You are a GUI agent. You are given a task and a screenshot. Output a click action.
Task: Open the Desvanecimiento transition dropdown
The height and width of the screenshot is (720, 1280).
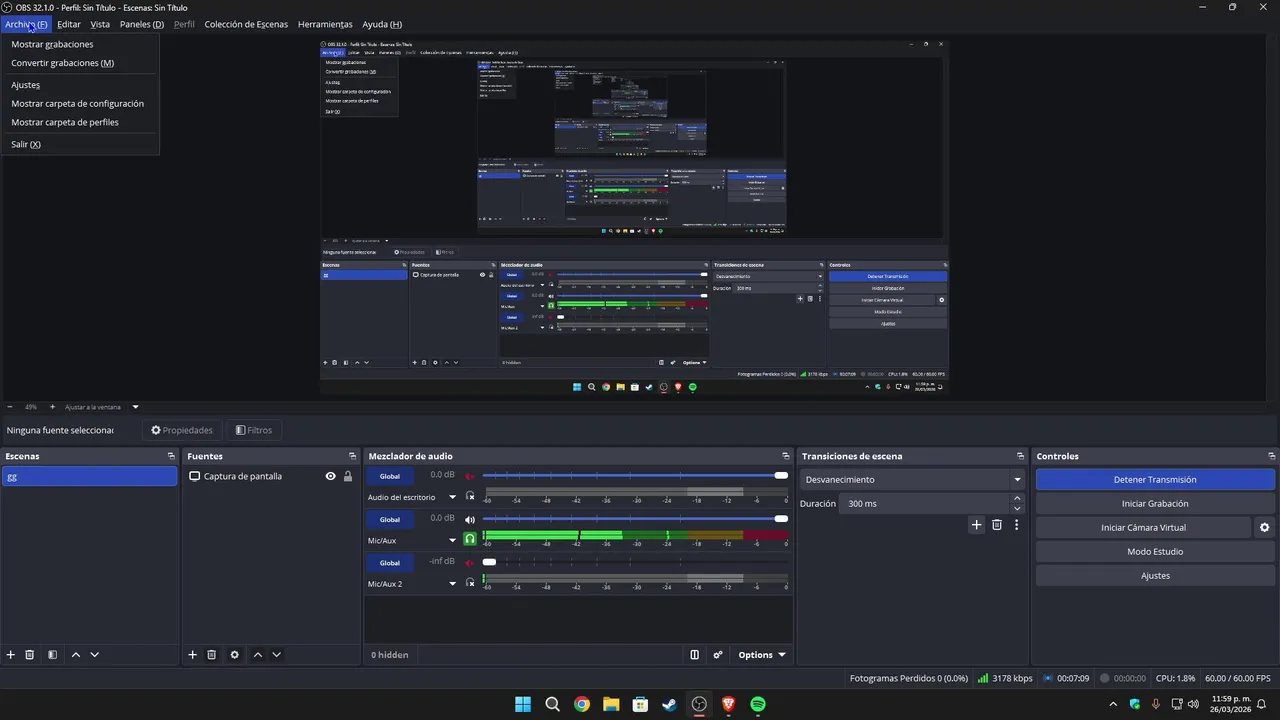tap(913, 479)
